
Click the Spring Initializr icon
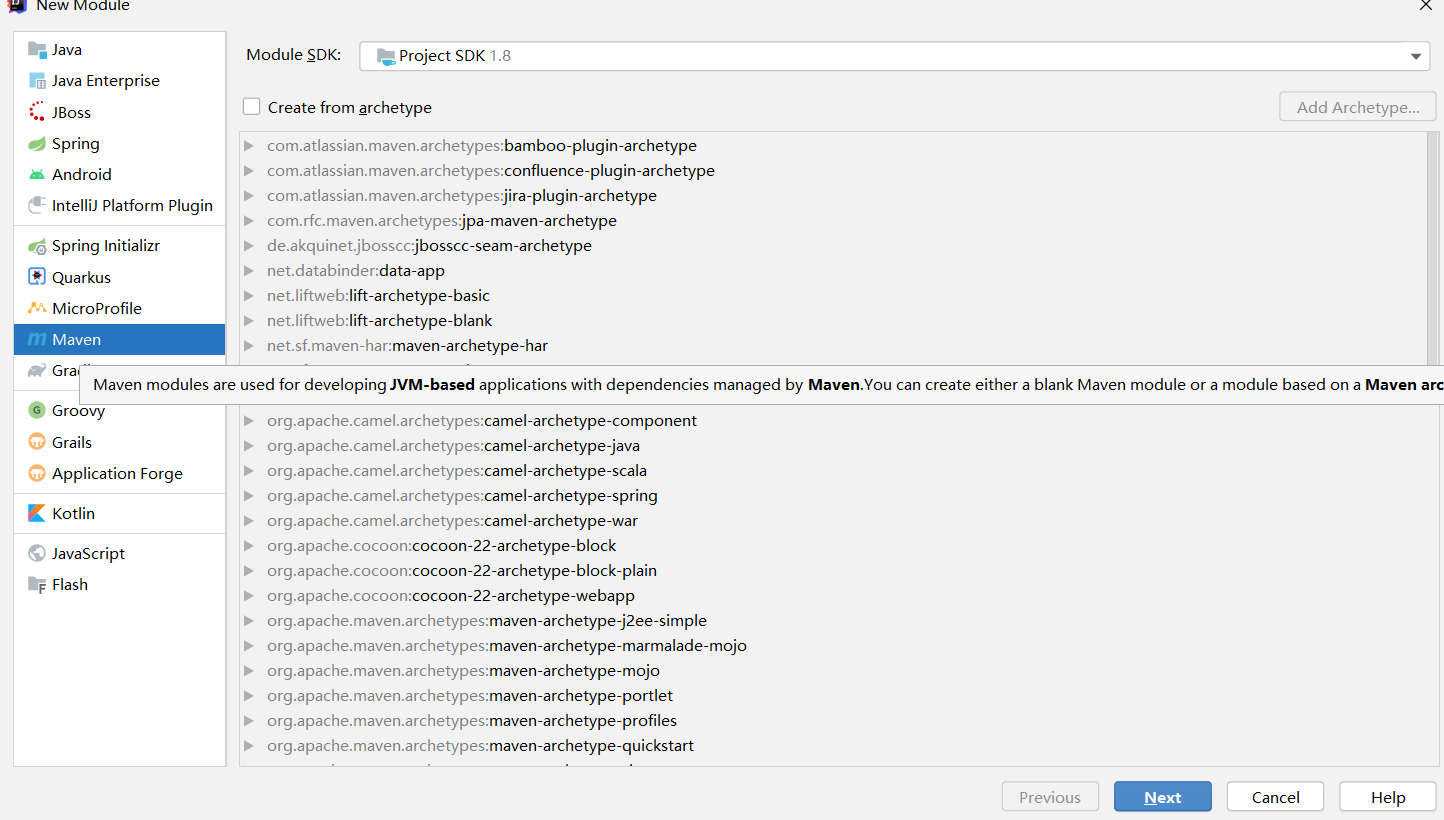[x=37, y=246]
